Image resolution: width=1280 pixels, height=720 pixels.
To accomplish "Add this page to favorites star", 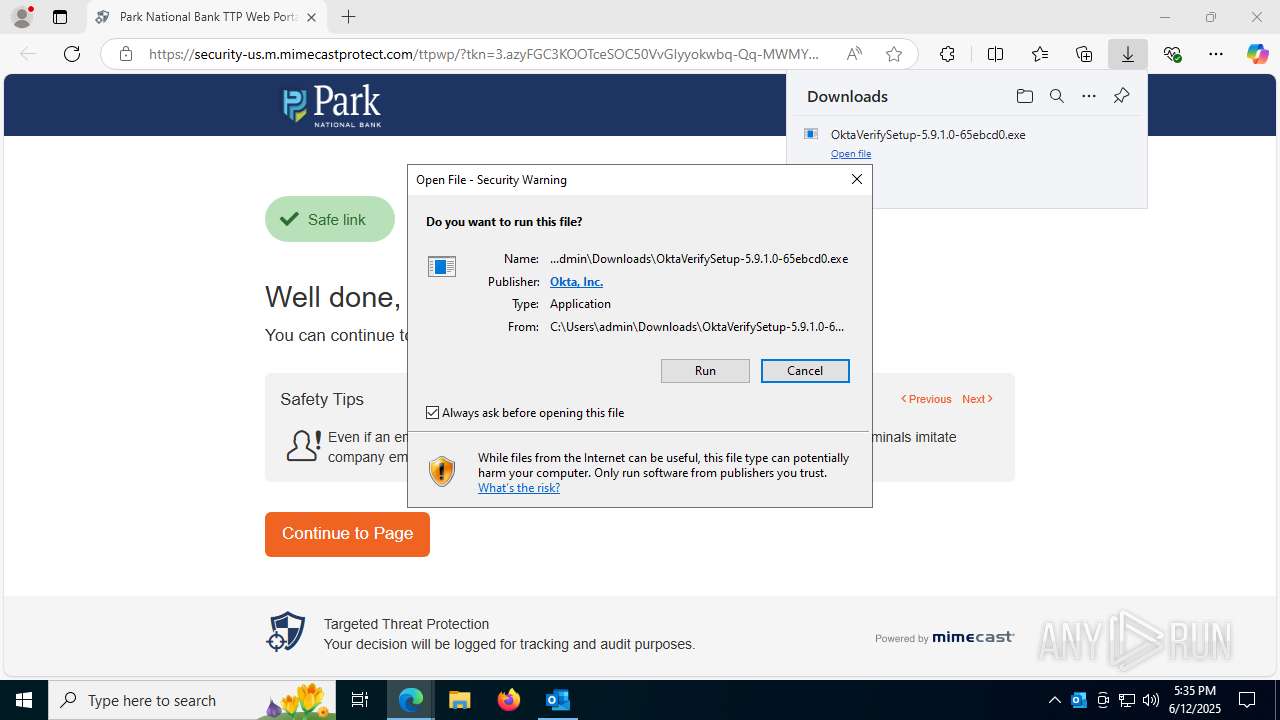I will coord(894,54).
